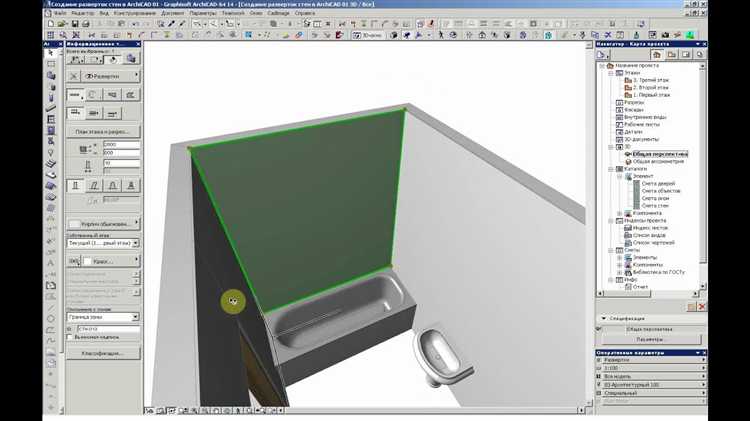This screenshot has width=750, height=421.
Task: Open the building material fill flyout arrow
Action: pyautogui.click(x=136, y=223)
